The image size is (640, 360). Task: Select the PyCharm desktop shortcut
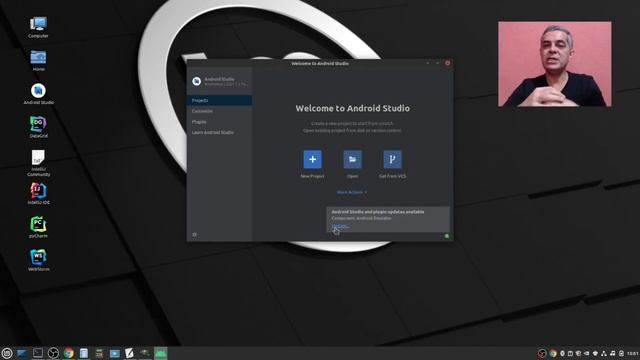38,227
